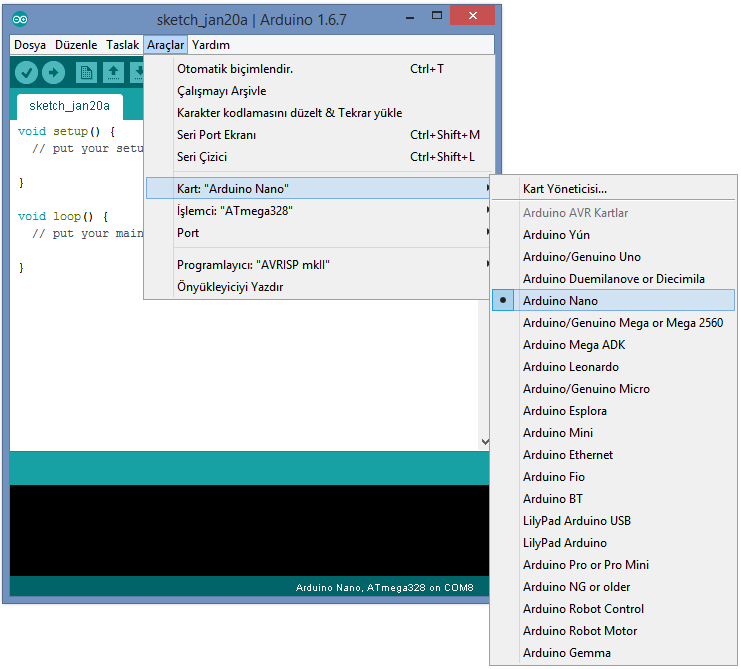Screen dimensions: 741x669
Task: Select Arduino Mini board
Action: pos(613,433)
